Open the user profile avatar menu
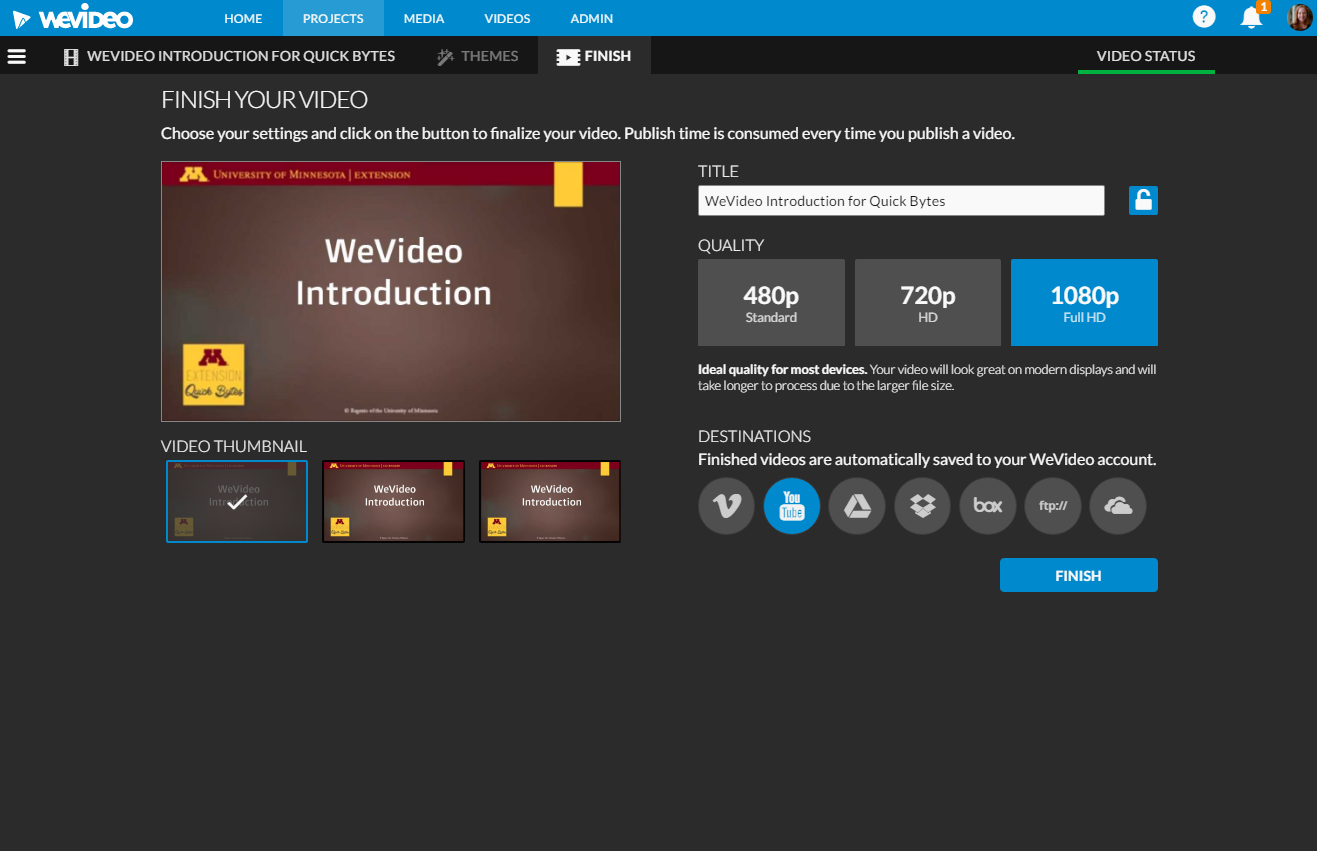The image size is (1317, 851). point(1299,17)
